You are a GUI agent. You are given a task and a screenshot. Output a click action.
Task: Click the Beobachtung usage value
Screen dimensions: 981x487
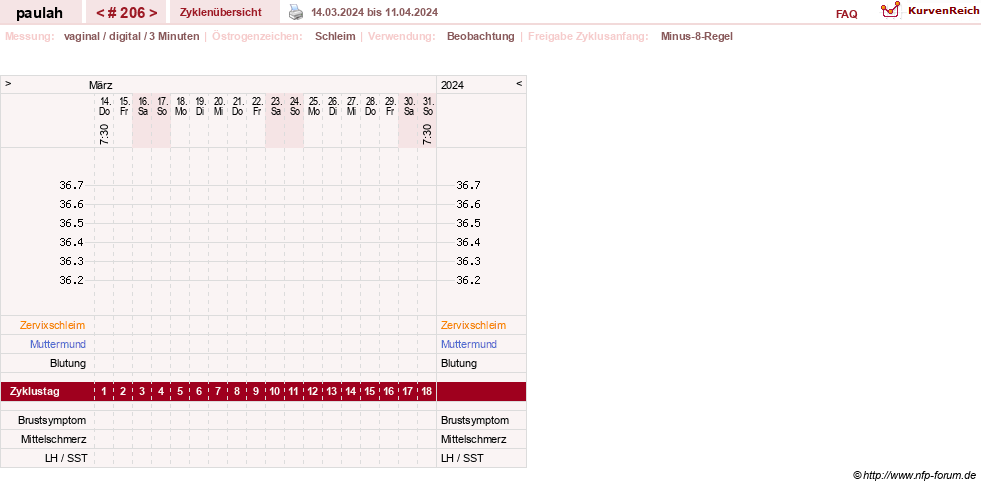[x=480, y=36]
